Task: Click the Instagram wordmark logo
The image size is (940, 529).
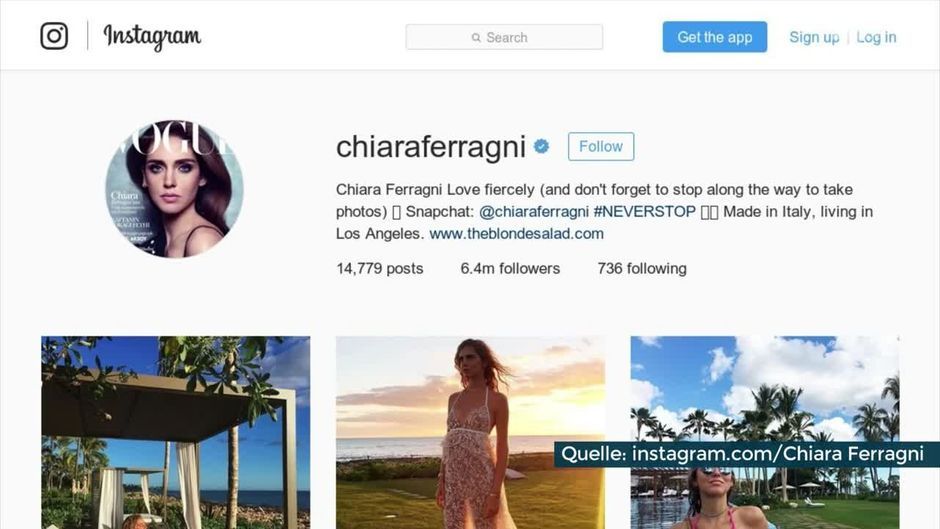Action: (x=152, y=37)
